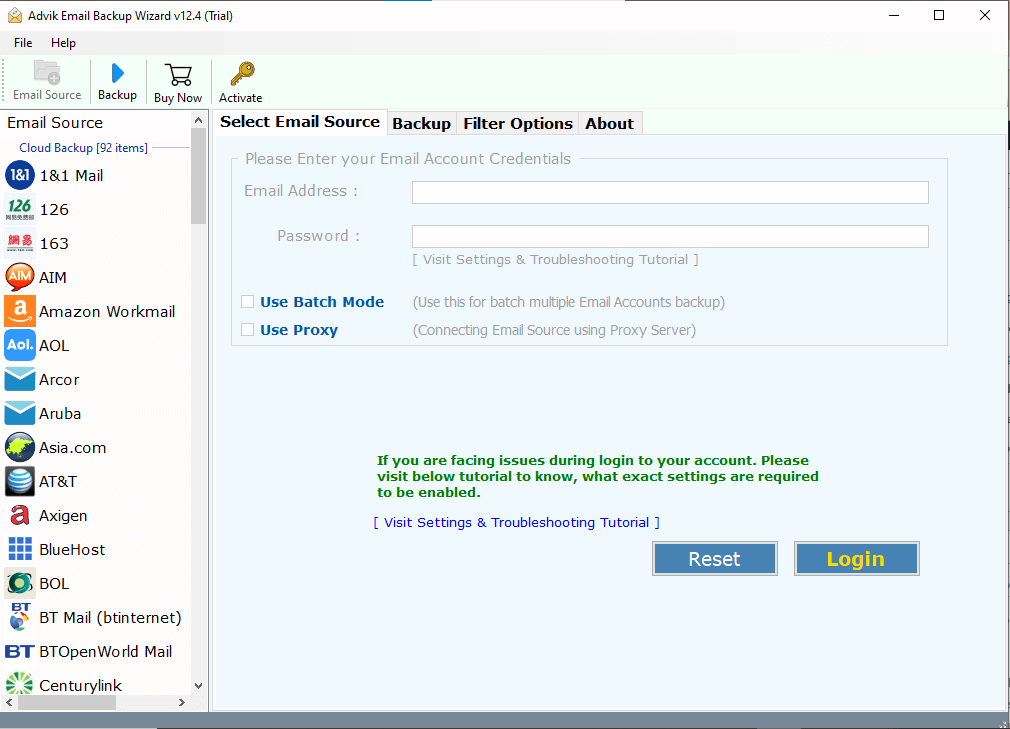Click the Cloud Backup [92 items] header
Image resolution: width=1010 pixels, height=729 pixels.
[83, 147]
